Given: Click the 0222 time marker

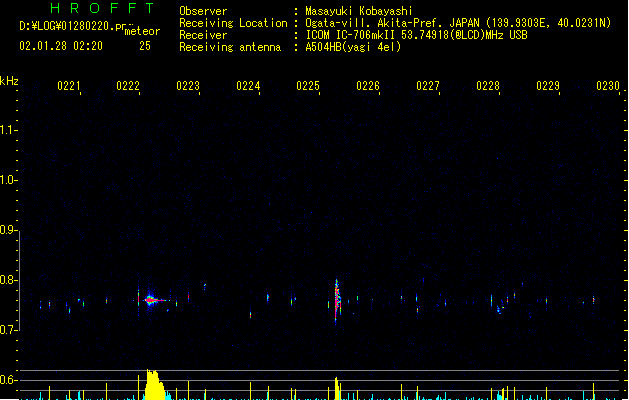Looking at the screenshot, I should click(x=128, y=86).
